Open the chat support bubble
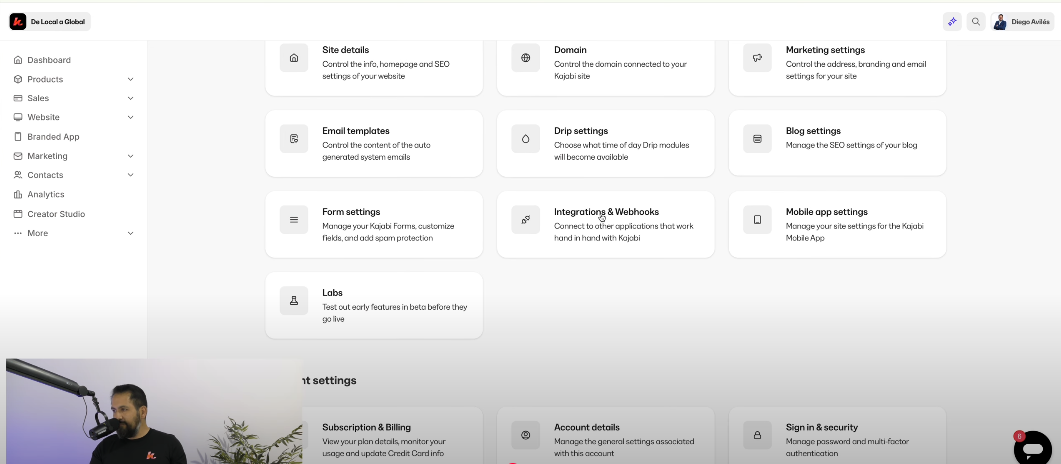The height and width of the screenshot is (464, 1061). pyautogui.click(x=1032, y=447)
